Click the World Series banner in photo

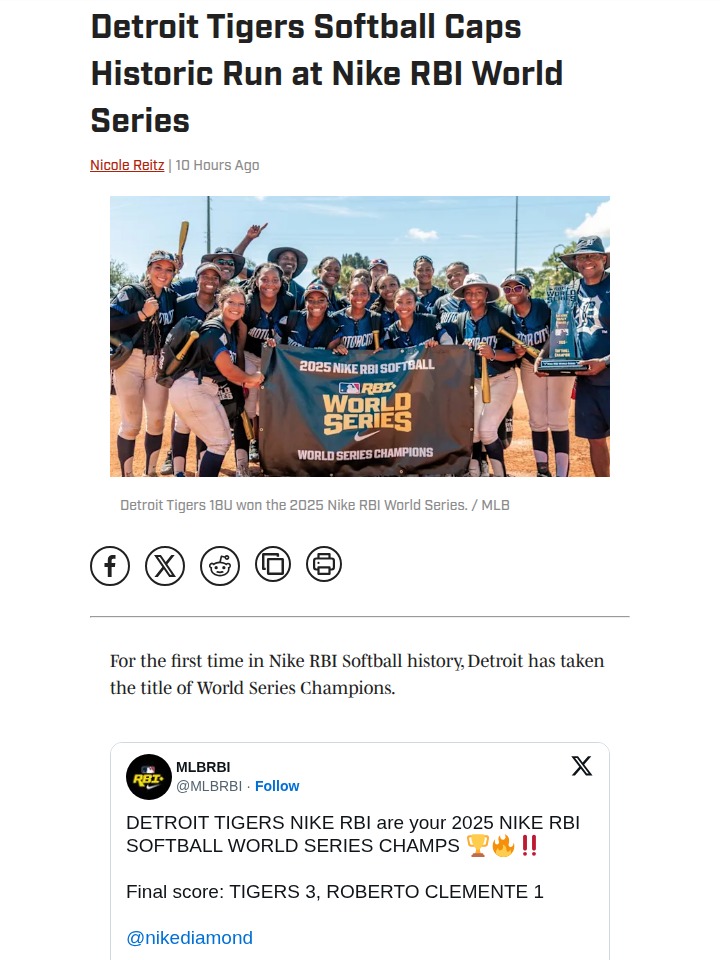pos(366,409)
